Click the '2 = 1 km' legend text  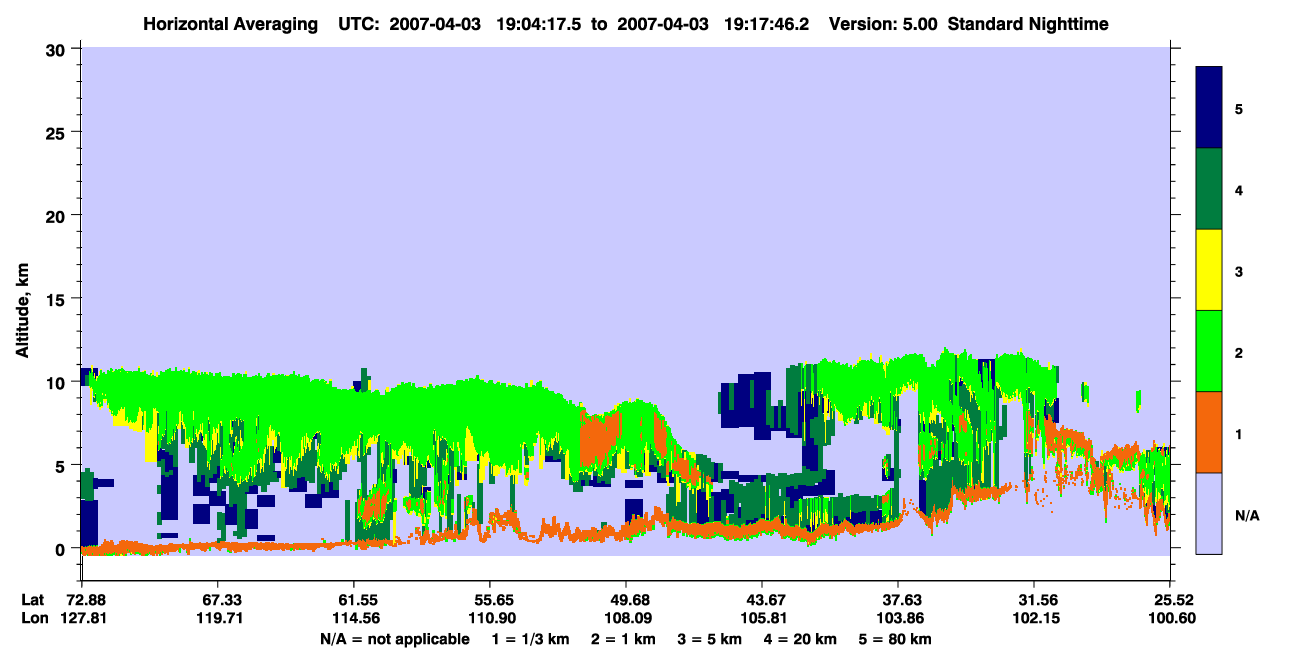coord(623,639)
